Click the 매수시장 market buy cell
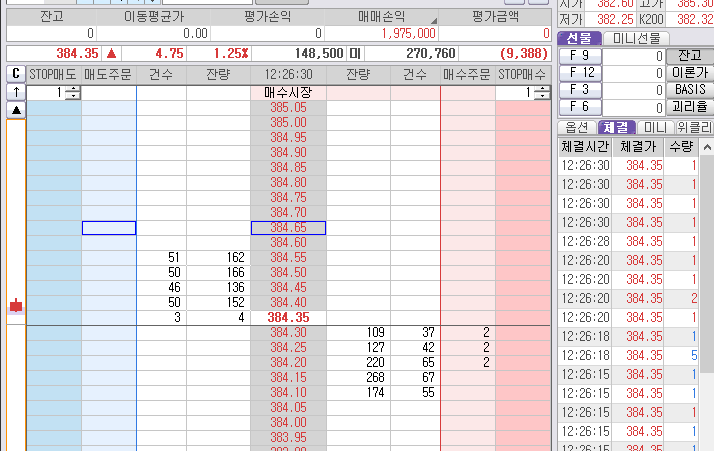This screenshot has height=451, width=714. click(288, 93)
